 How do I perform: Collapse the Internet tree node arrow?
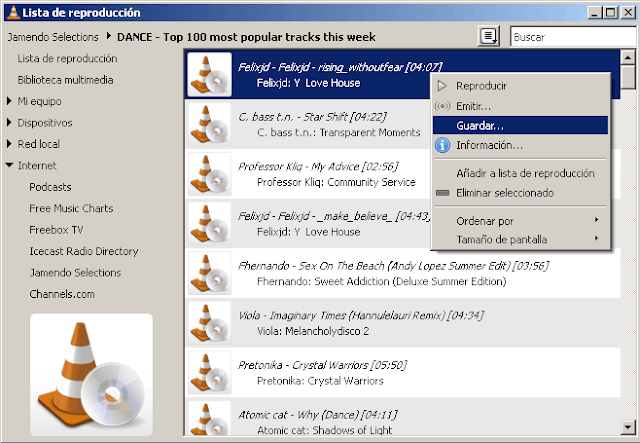pos(9,165)
